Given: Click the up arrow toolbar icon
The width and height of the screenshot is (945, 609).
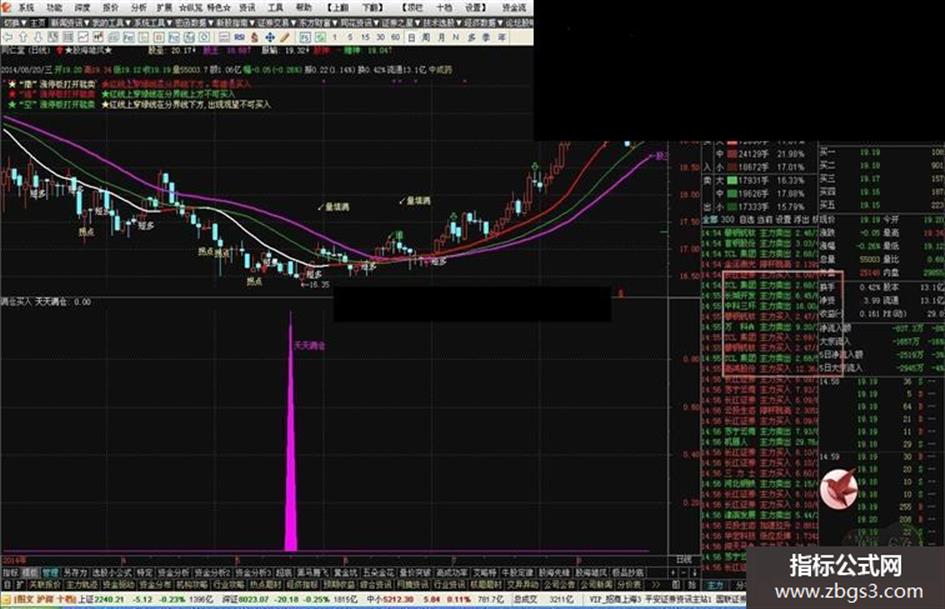Looking at the screenshot, I should pos(24,37).
